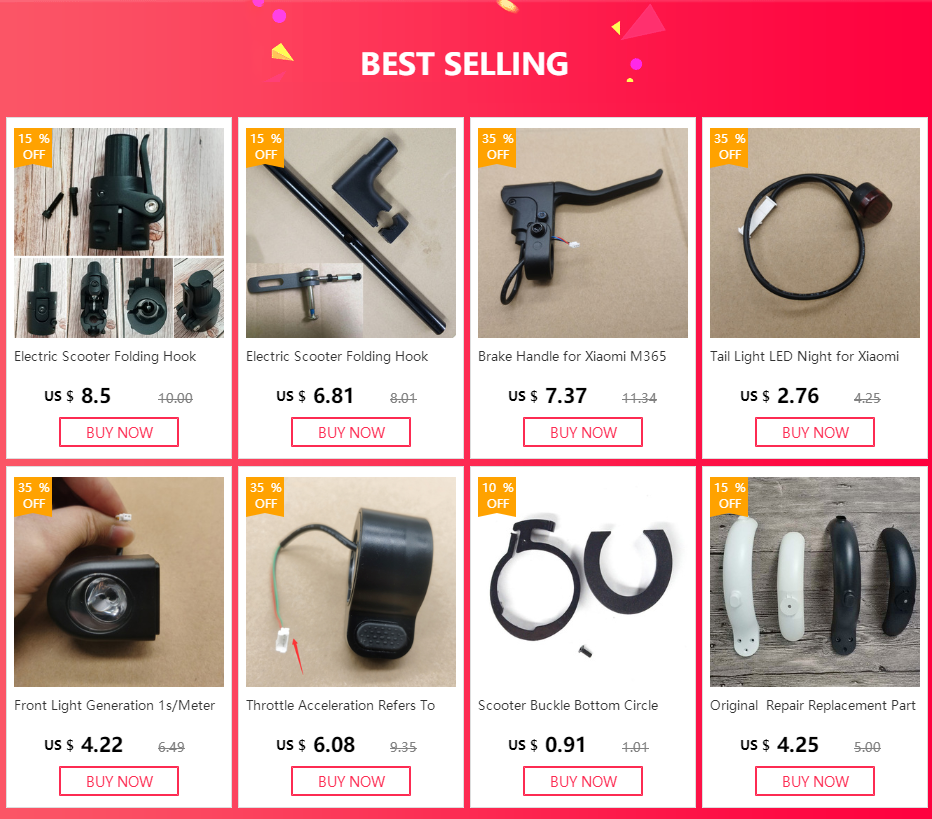Buy the Original Repair Replacement Part
This screenshot has height=819, width=932.
tap(814, 781)
